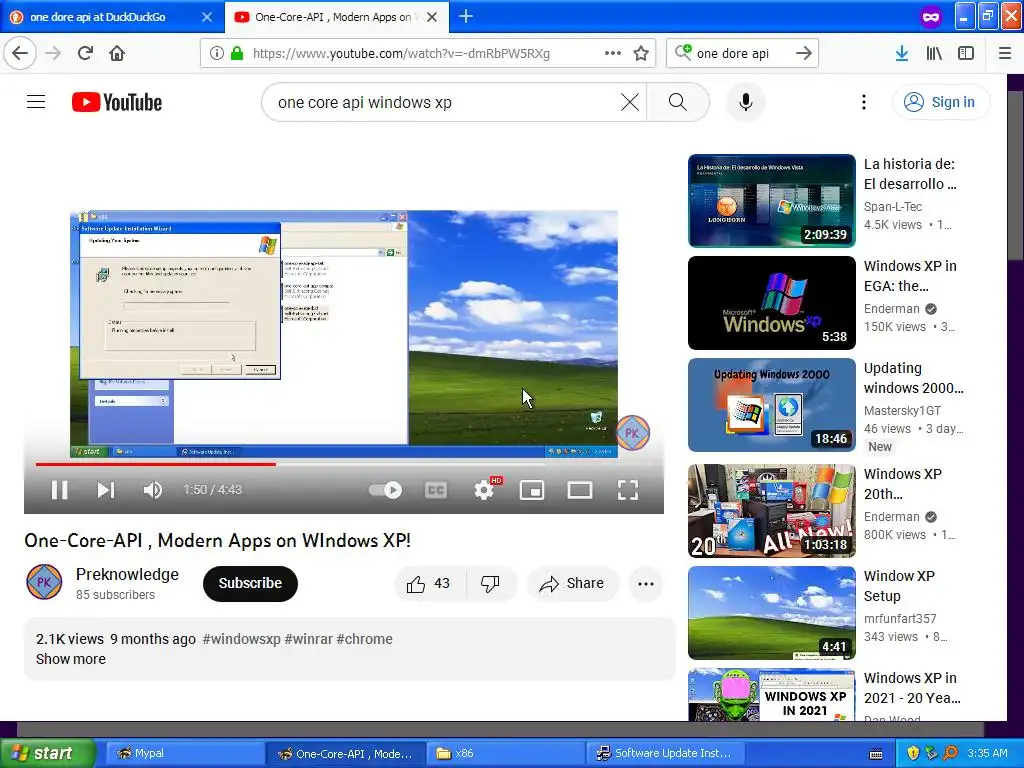Image resolution: width=1024 pixels, height=768 pixels.
Task: Open Windows XP 20th video title
Action: pyautogui.click(x=903, y=484)
